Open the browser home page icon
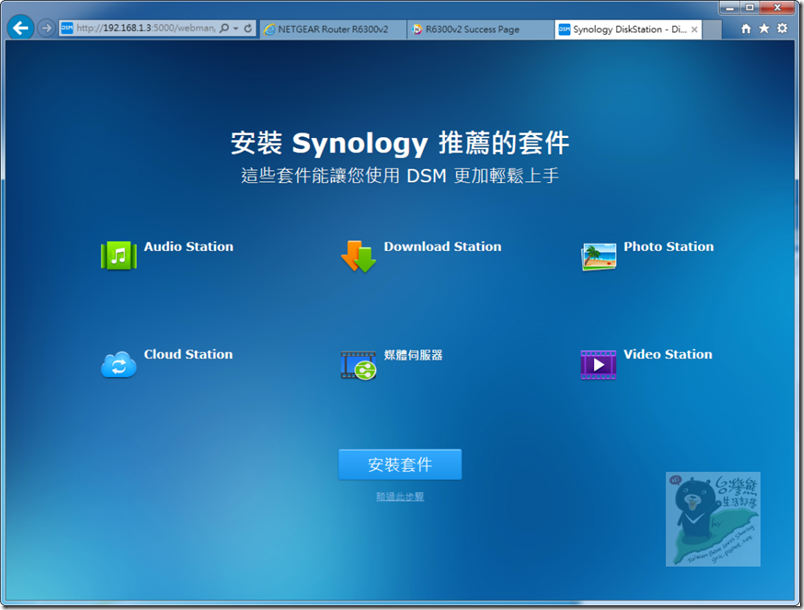 (746, 29)
